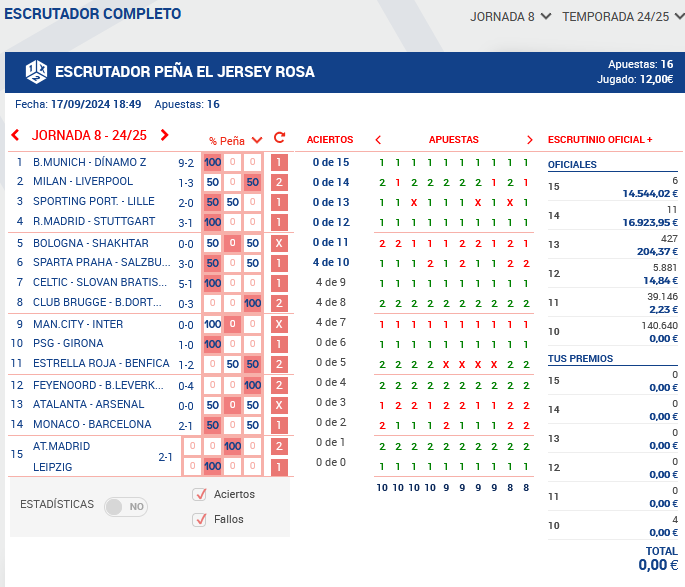This screenshot has height=587, width=685.
Task: Click the TUS PREMIOS section heading
Action: coord(581,359)
